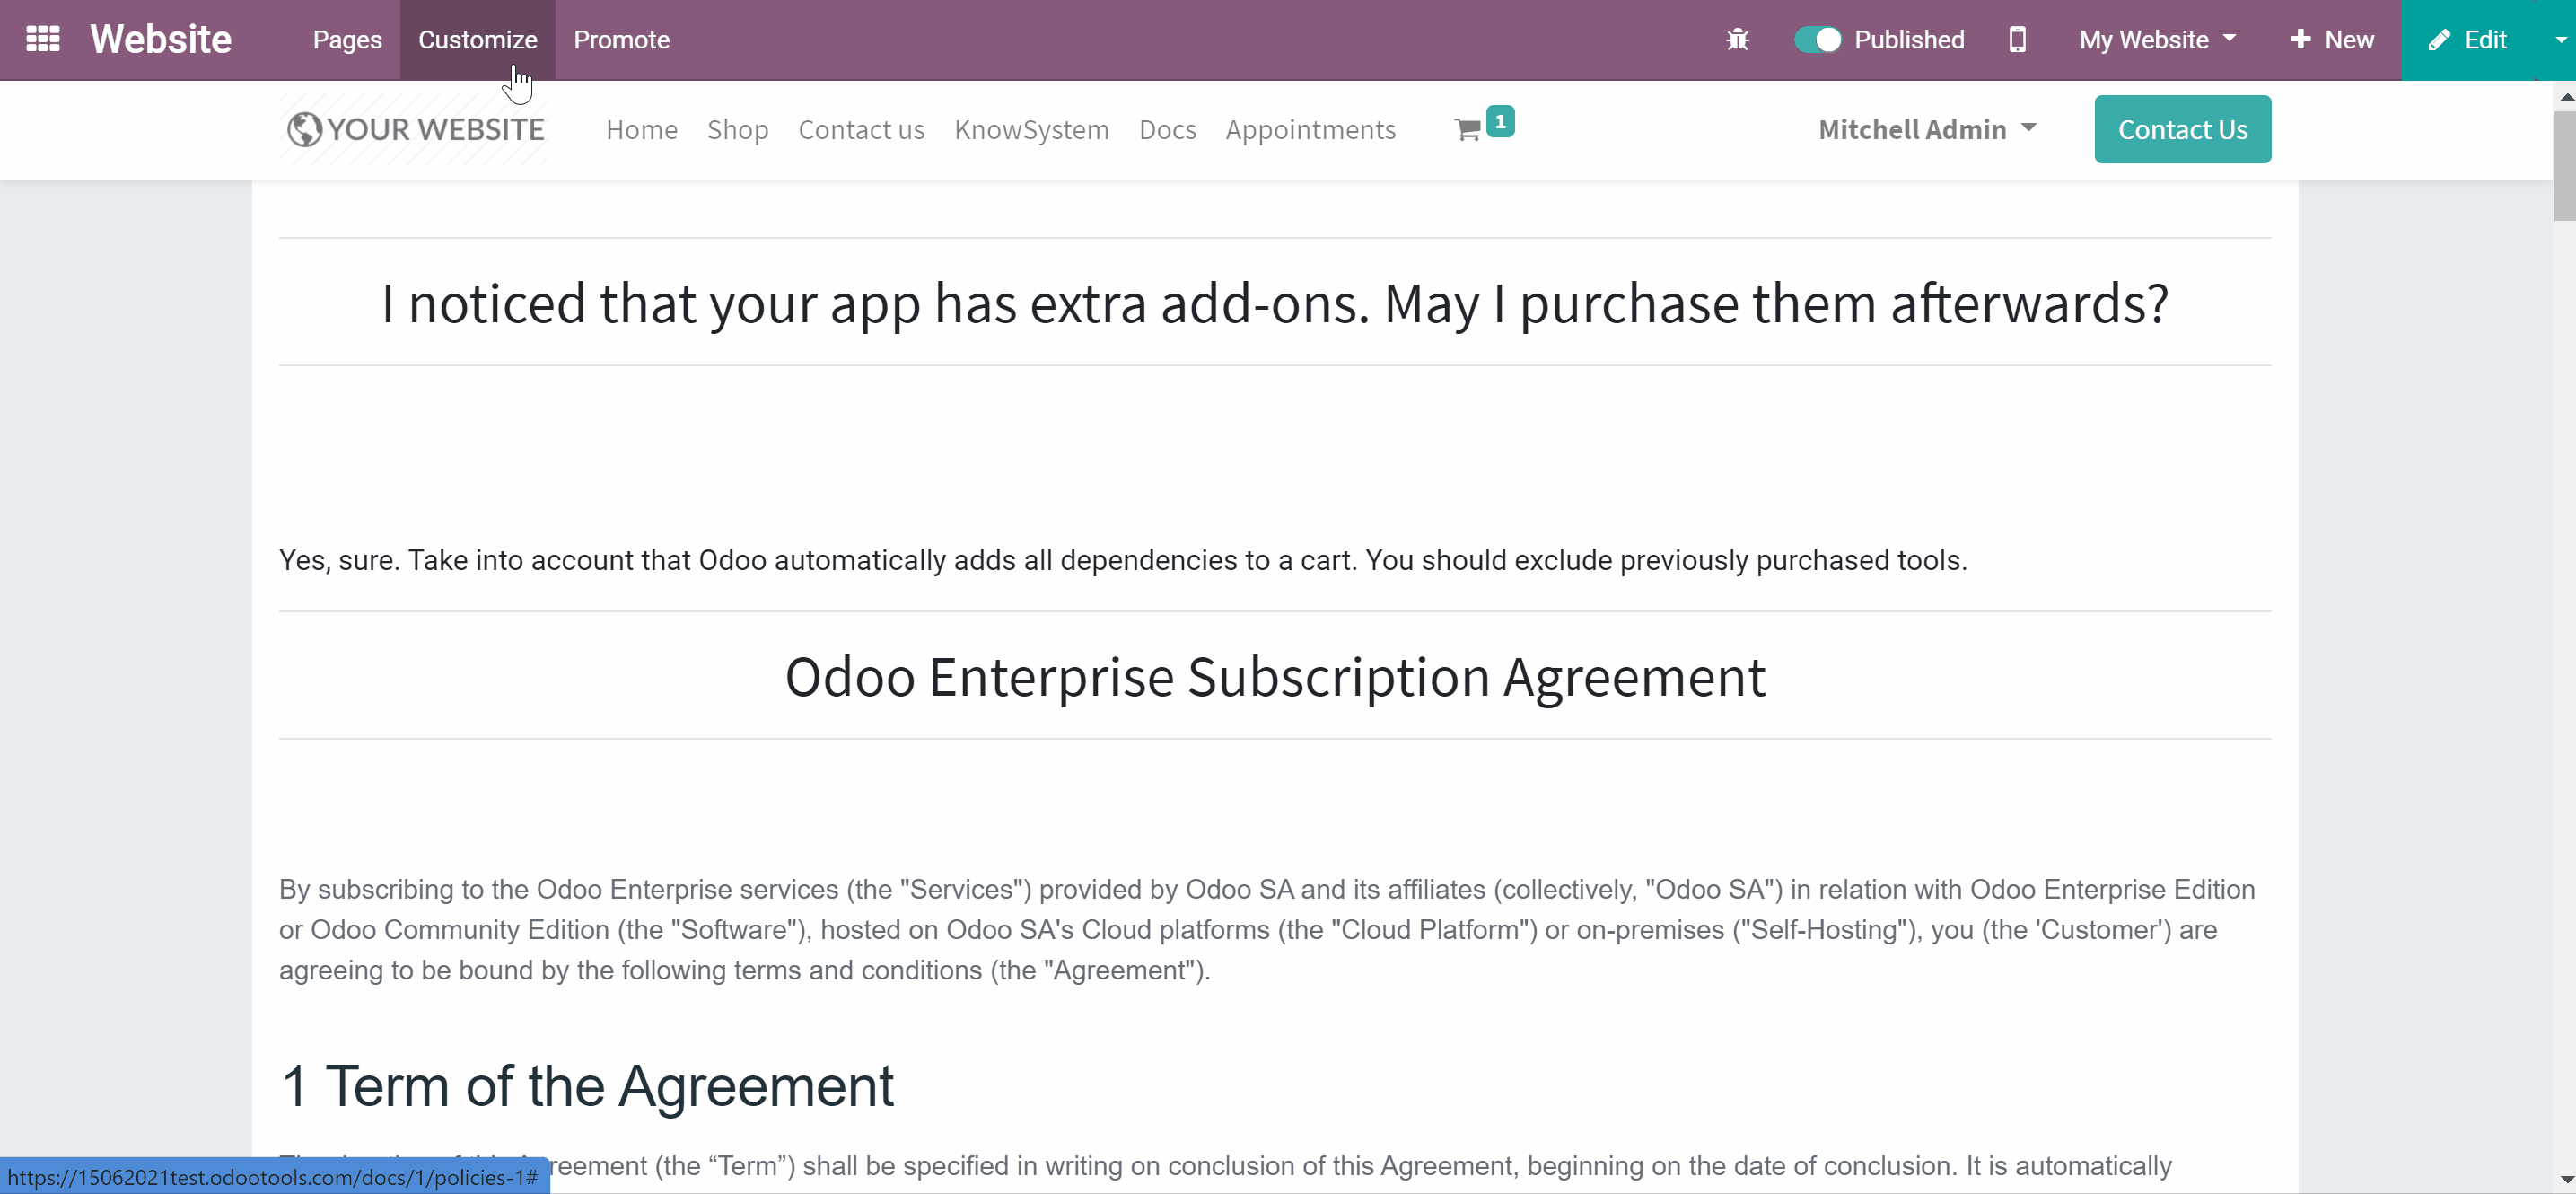The image size is (2576, 1194).
Task: Toggle the Published switch off
Action: point(1817,40)
